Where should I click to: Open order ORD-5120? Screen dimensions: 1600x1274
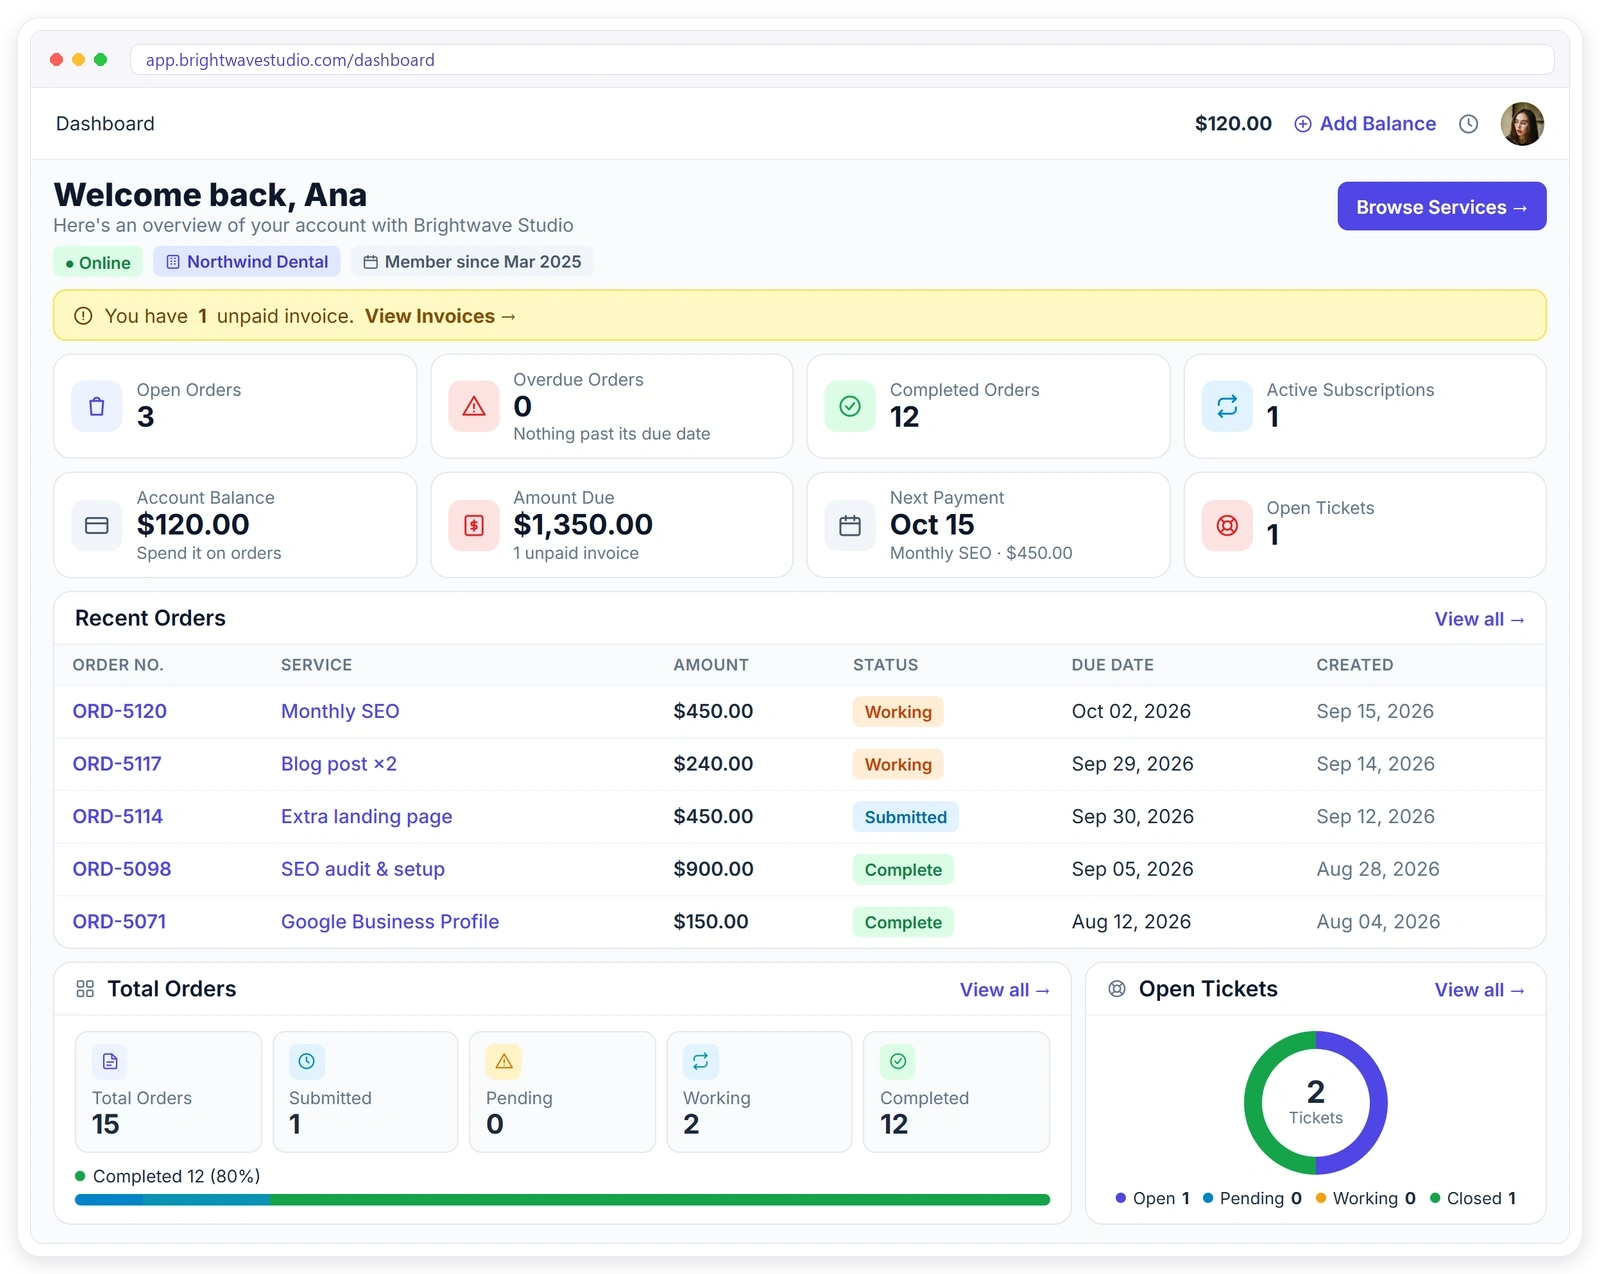pos(120,711)
